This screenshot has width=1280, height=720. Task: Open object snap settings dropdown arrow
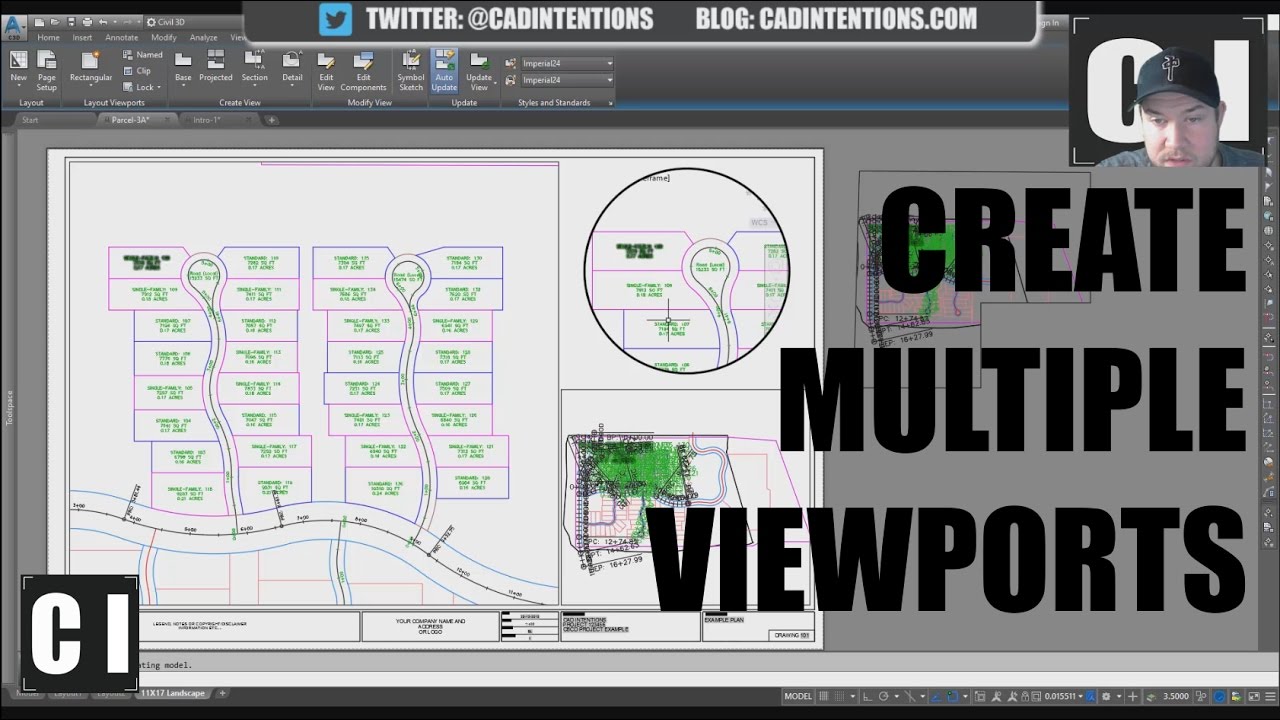965,697
